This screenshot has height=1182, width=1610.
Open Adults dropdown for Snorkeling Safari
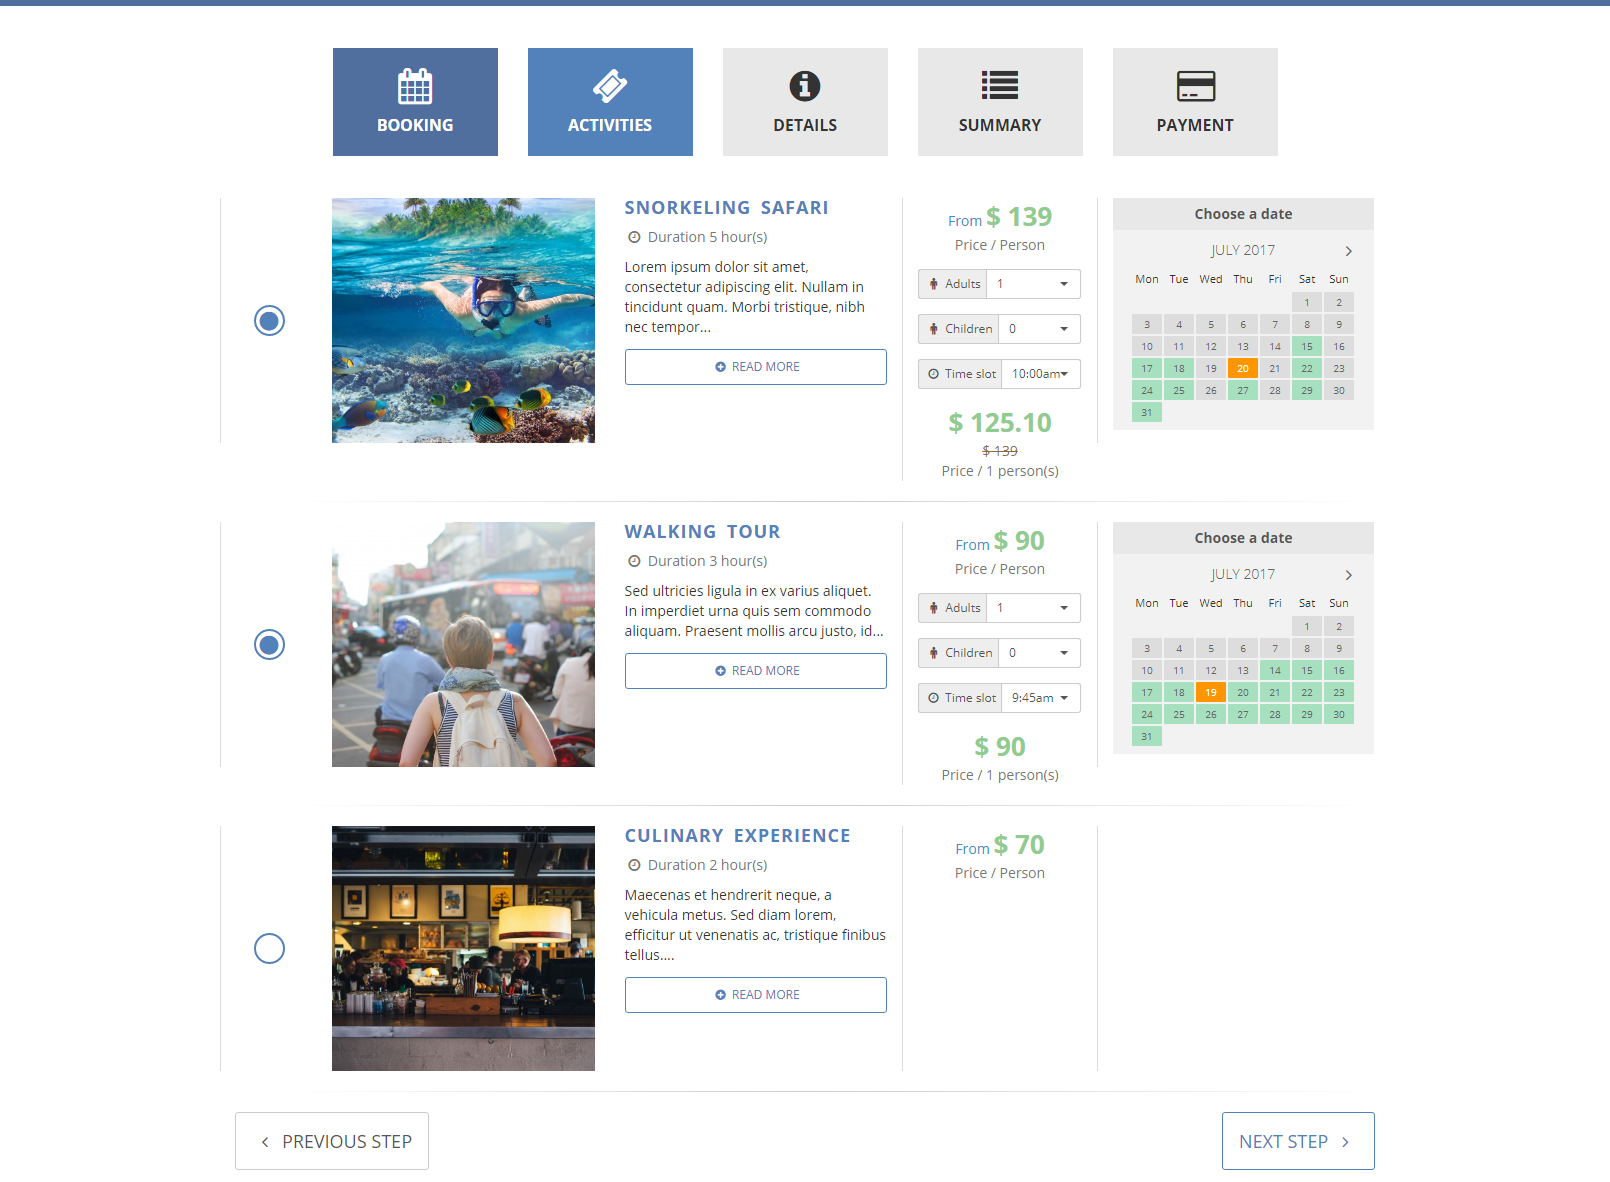pyautogui.click(x=1033, y=284)
